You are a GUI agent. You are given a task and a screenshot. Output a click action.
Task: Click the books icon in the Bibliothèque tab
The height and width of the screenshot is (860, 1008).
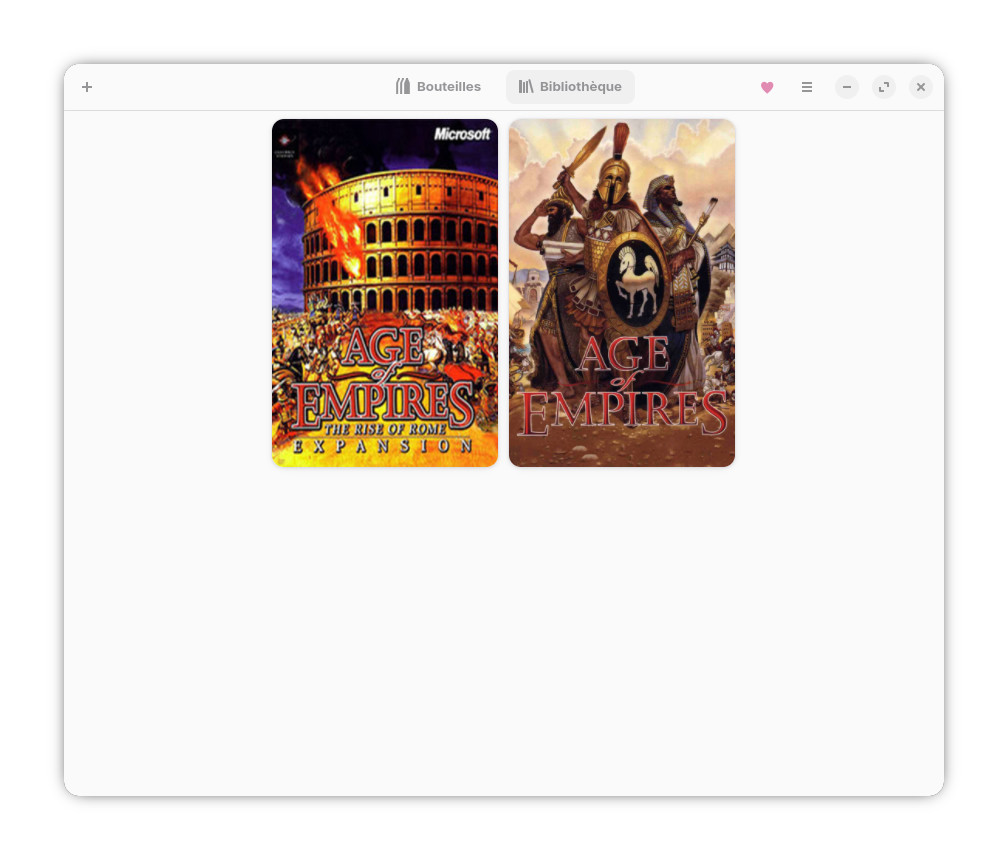coord(526,87)
